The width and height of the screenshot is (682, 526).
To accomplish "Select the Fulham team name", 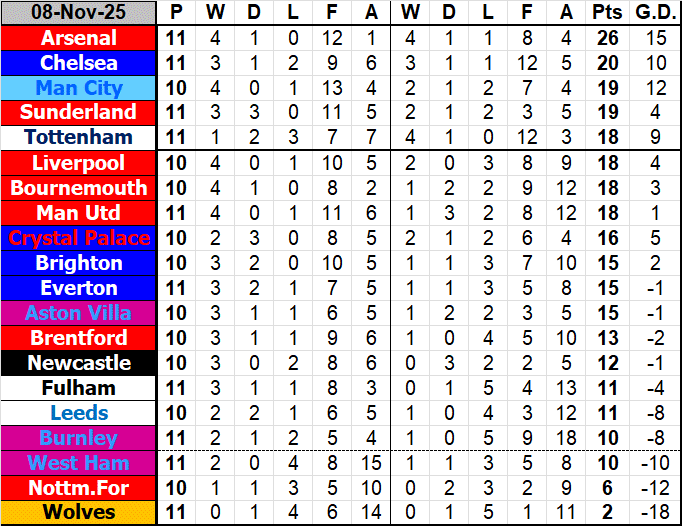I will pyautogui.click(x=79, y=388).
